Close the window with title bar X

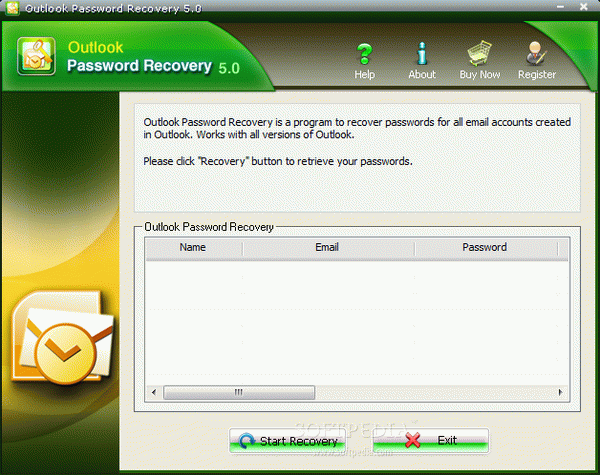584,7
